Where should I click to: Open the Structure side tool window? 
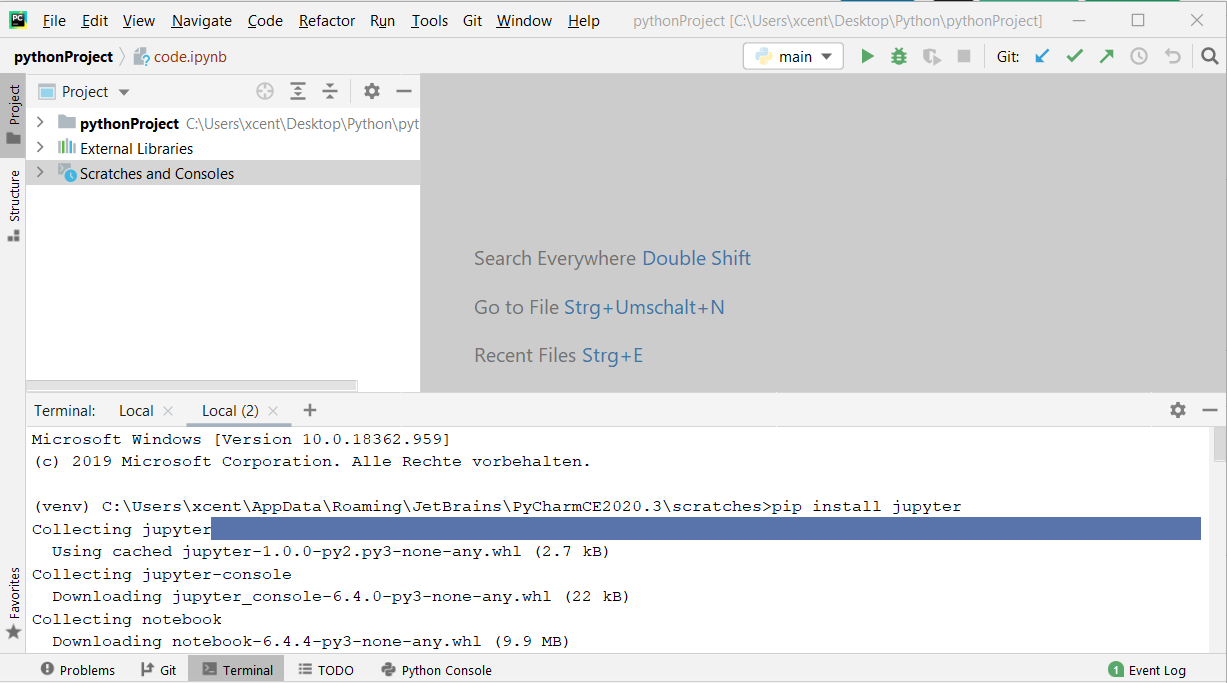[14, 206]
